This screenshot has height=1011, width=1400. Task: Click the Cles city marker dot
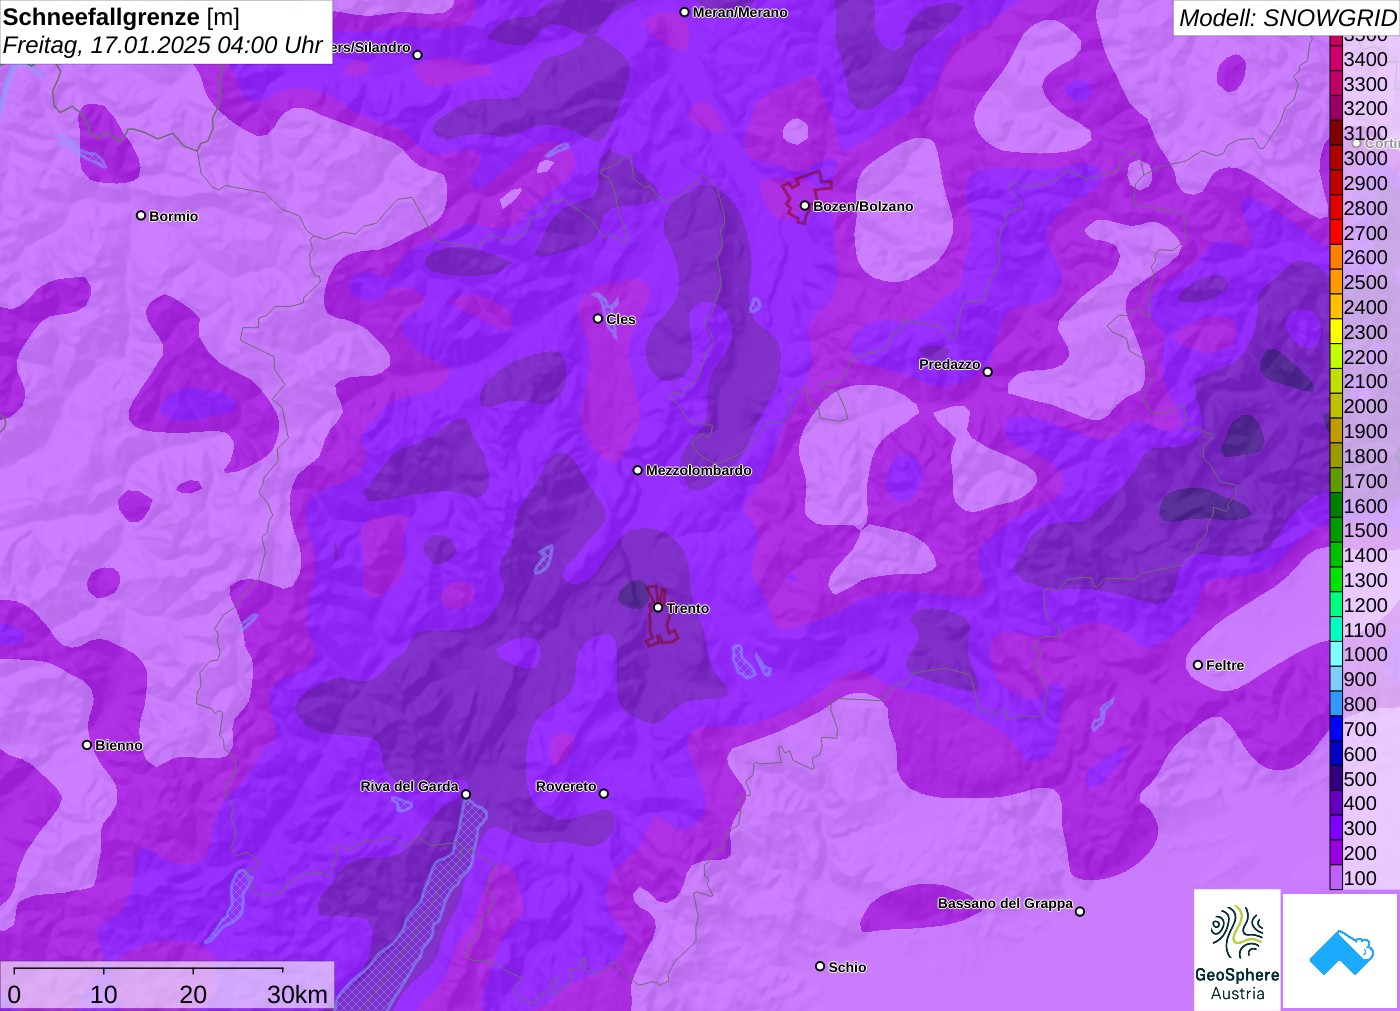coord(598,319)
